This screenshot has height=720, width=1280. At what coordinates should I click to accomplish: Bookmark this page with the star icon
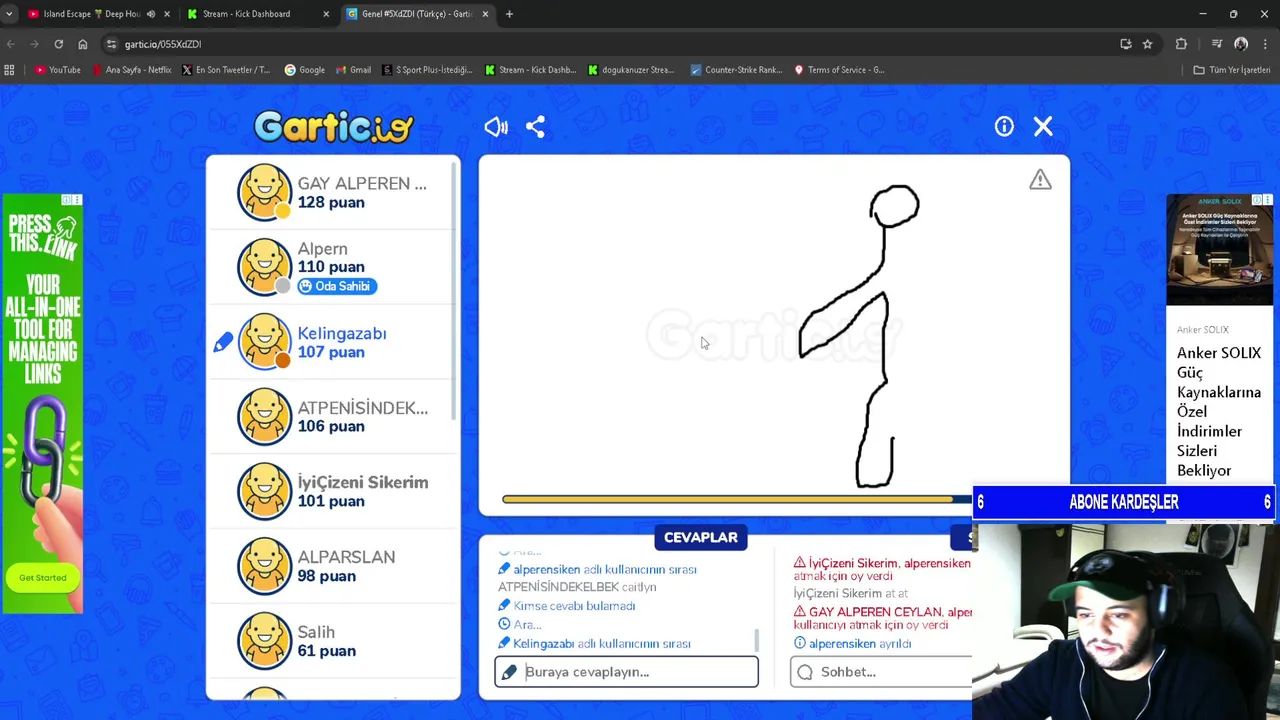coord(1147,44)
